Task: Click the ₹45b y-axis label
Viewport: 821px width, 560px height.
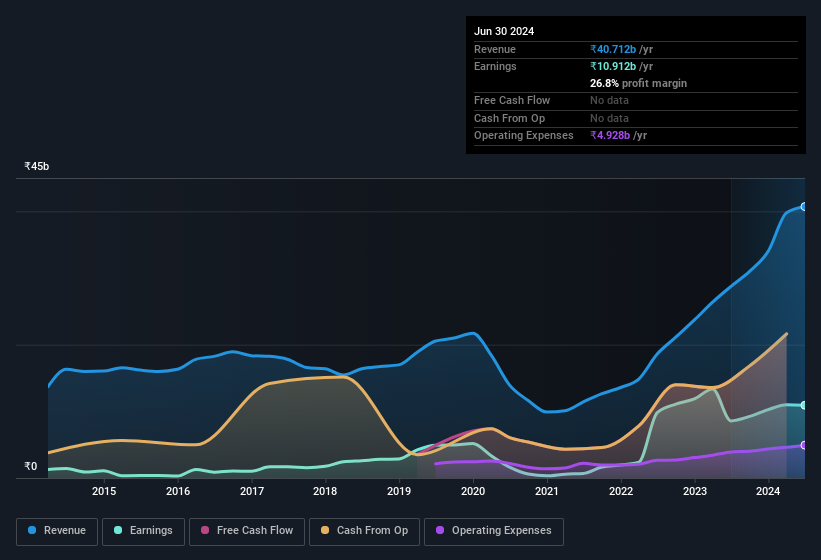Action: coord(37,166)
